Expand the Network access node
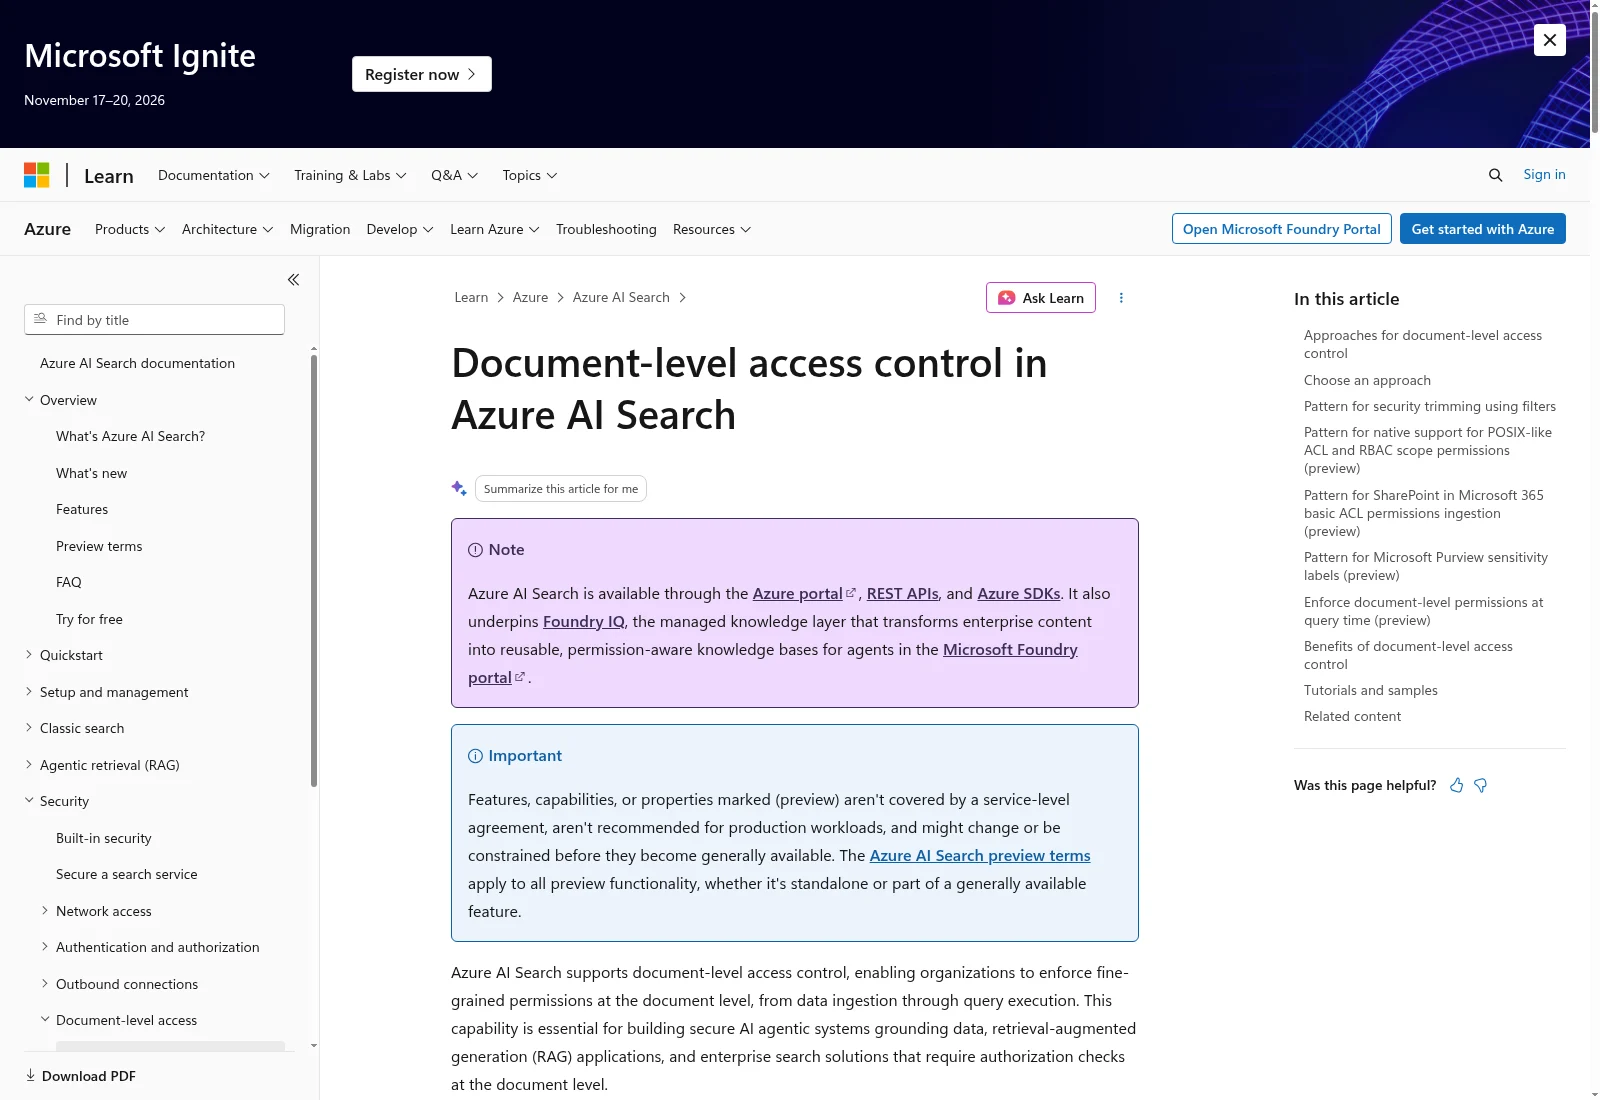Image resolution: width=1600 pixels, height=1100 pixels. (x=45, y=911)
